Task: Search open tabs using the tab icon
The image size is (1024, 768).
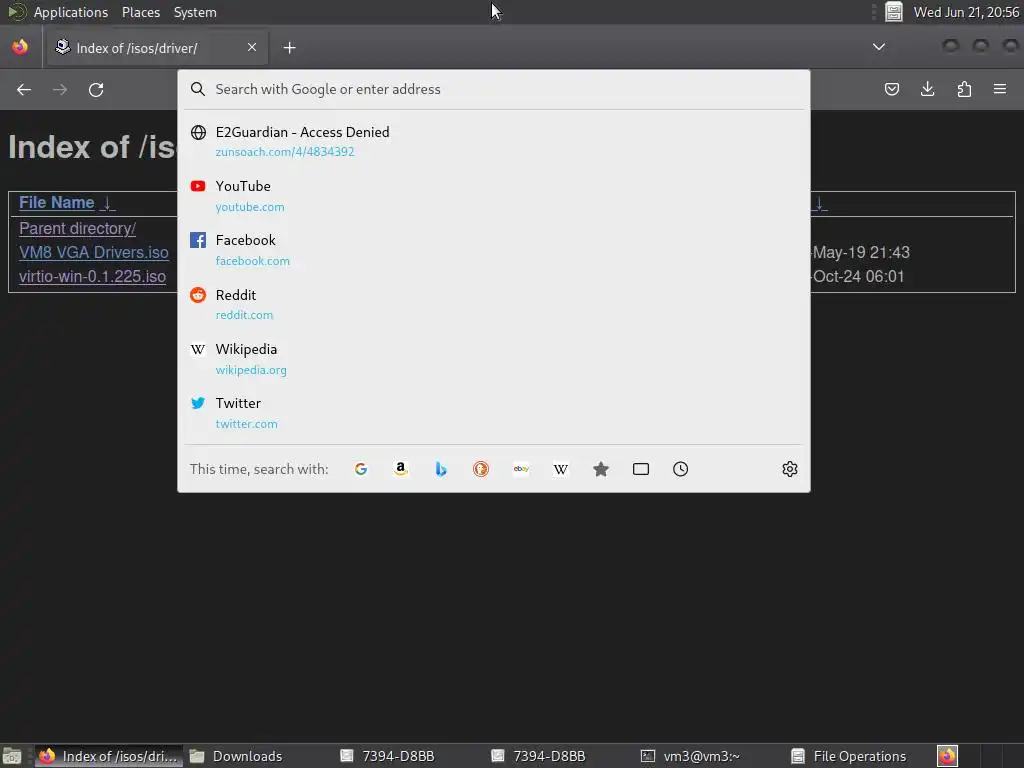Action: (641, 469)
